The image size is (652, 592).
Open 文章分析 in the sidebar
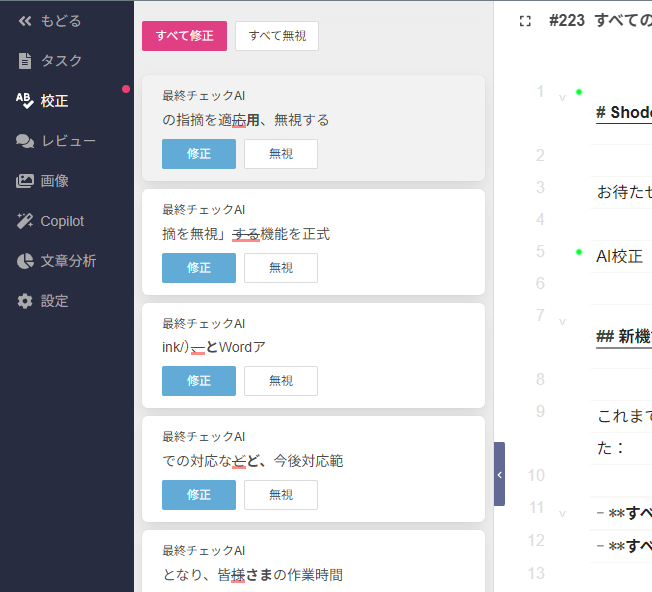click(x=69, y=261)
